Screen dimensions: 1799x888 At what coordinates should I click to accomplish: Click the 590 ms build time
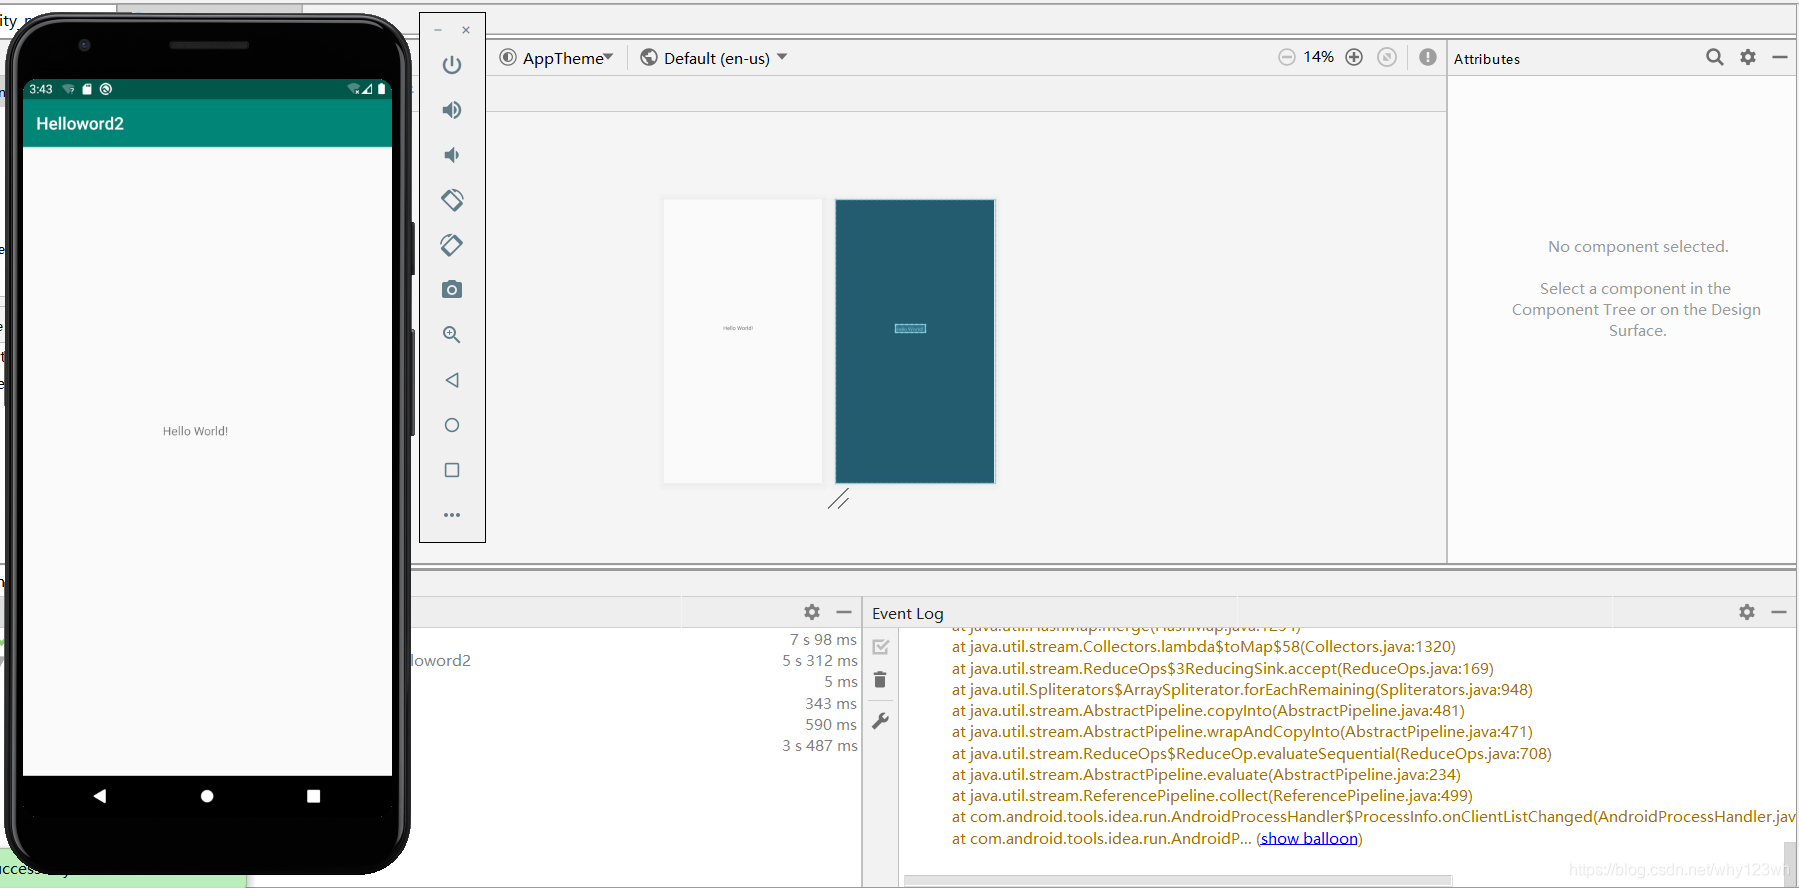coord(831,724)
